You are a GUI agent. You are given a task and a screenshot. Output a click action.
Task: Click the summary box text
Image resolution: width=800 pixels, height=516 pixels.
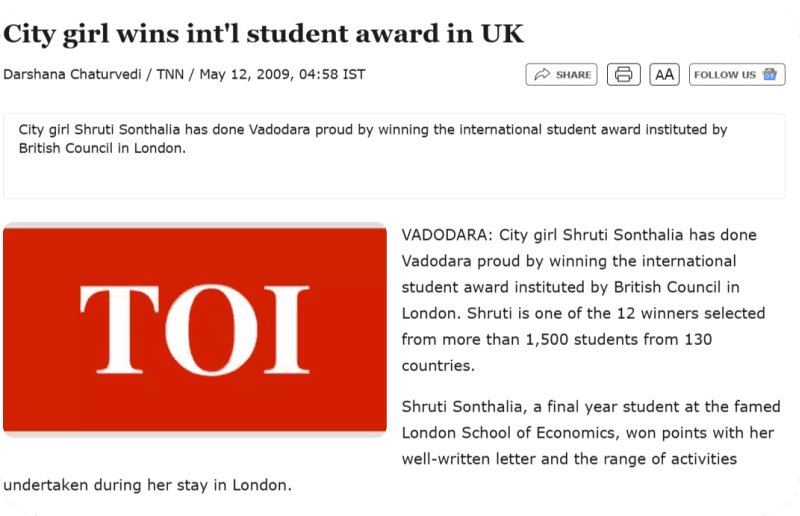373,139
